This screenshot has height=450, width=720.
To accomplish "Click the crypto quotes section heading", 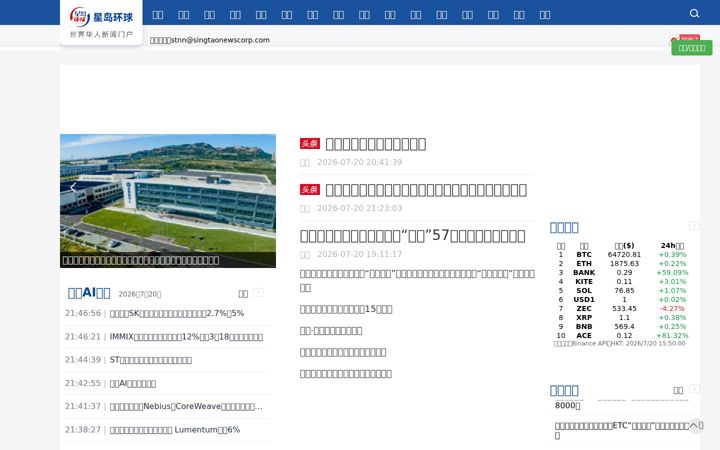I will 564,227.
